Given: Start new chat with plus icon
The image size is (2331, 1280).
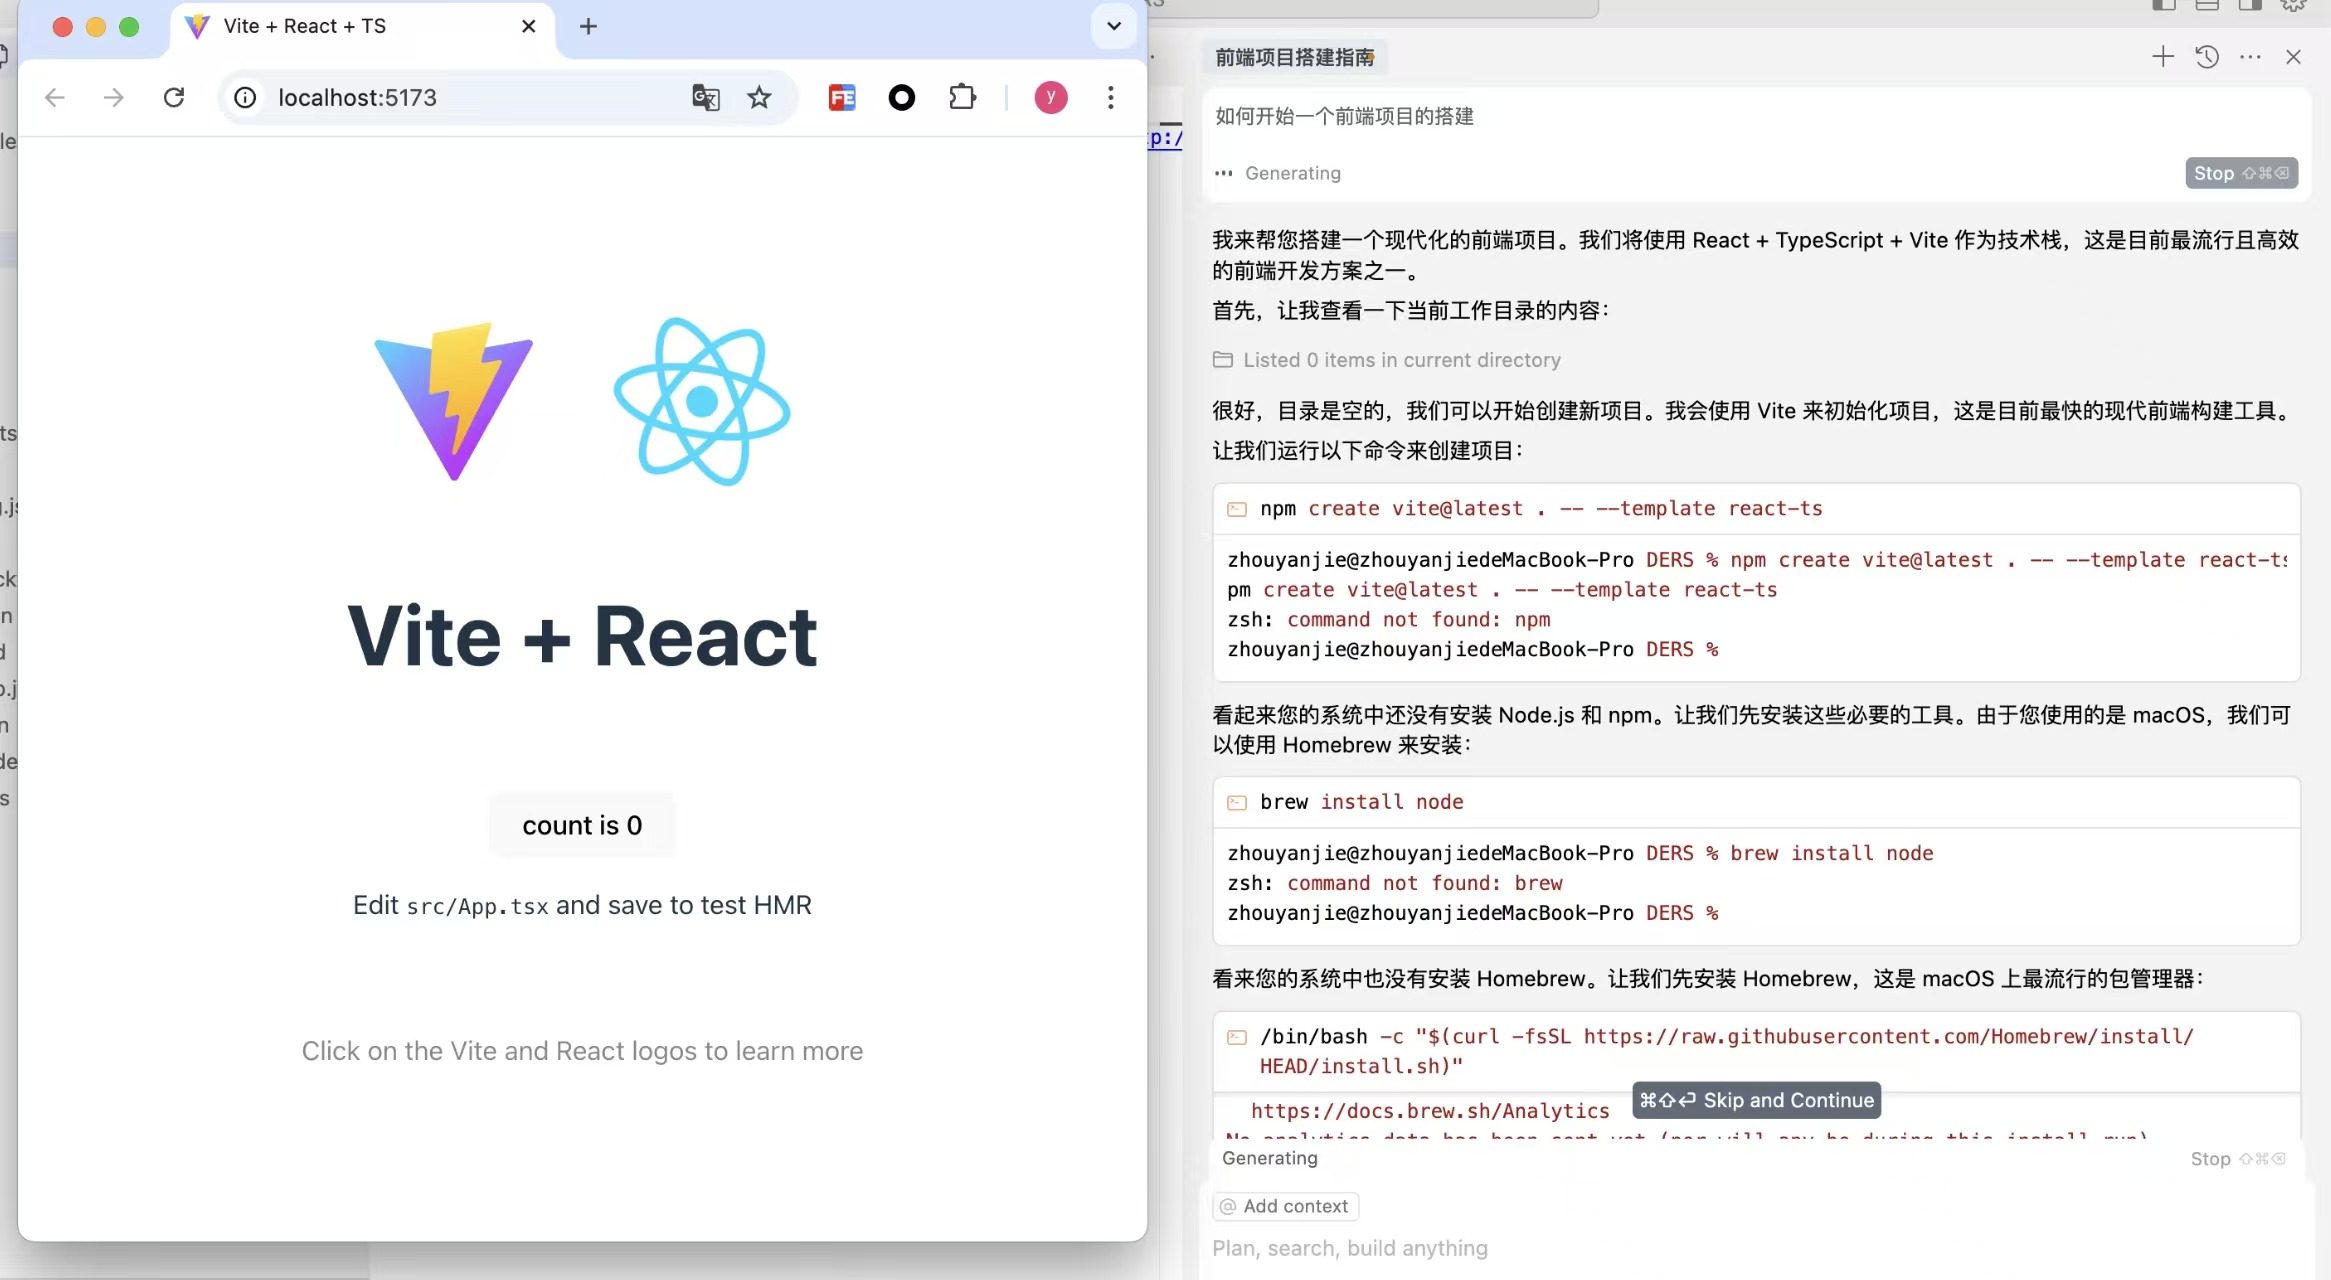Looking at the screenshot, I should point(2162,57).
